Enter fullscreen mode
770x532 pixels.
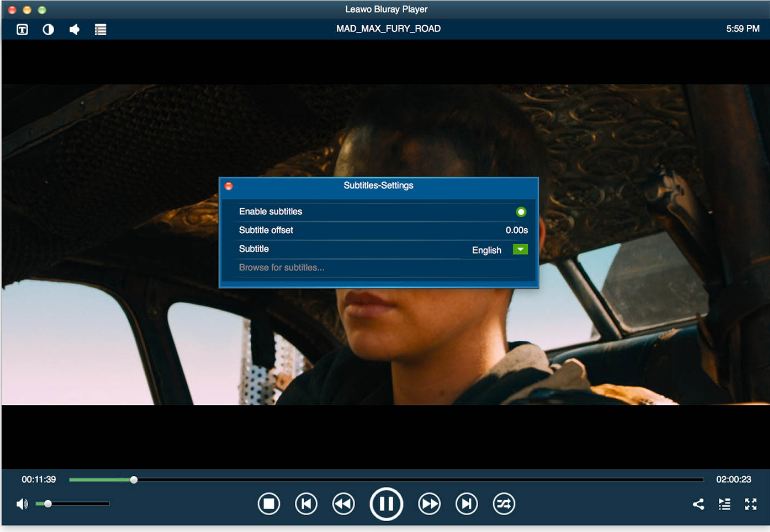pyautogui.click(x=750, y=504)
